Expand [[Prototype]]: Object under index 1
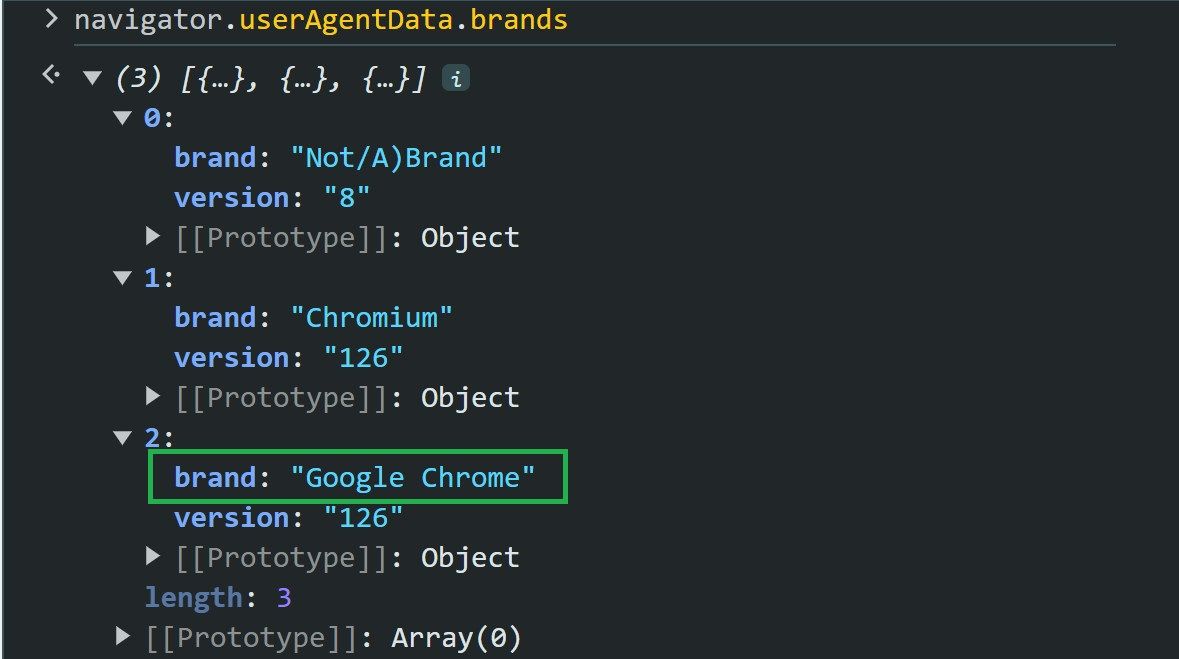 153,396
